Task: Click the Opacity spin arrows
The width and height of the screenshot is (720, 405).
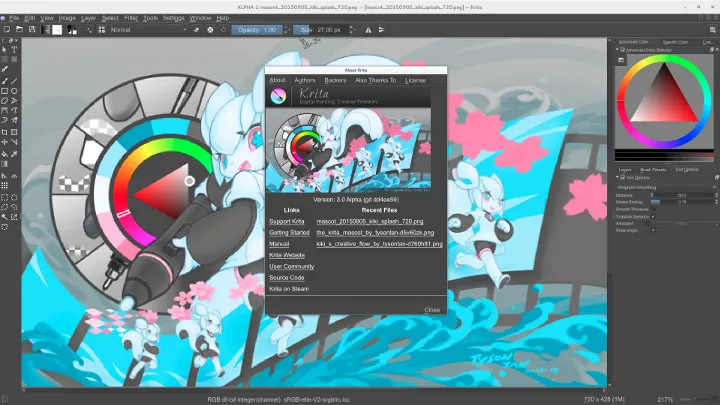Action: pyautogui.click(x=287, y=30)
